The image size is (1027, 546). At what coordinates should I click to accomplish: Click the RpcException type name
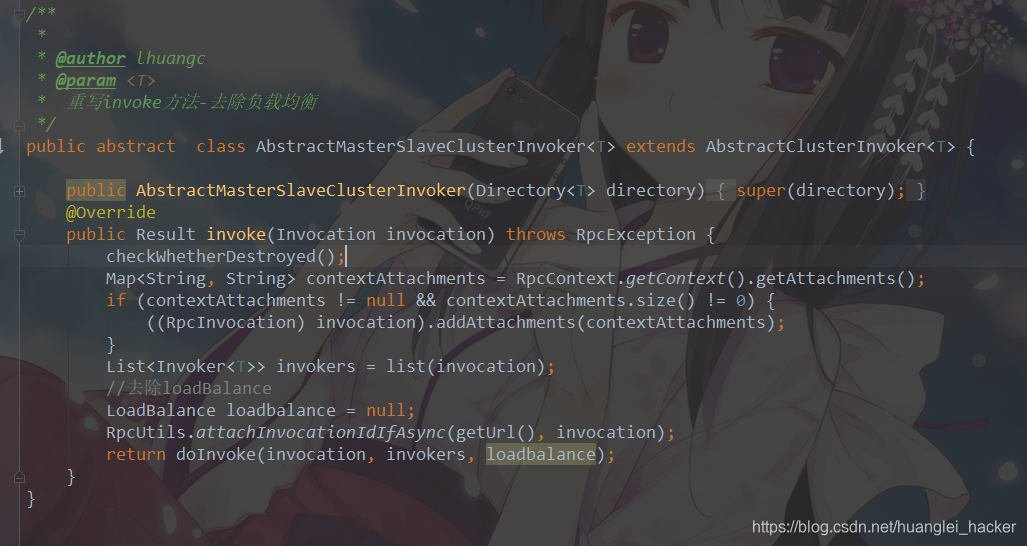[x=635, y=234]
